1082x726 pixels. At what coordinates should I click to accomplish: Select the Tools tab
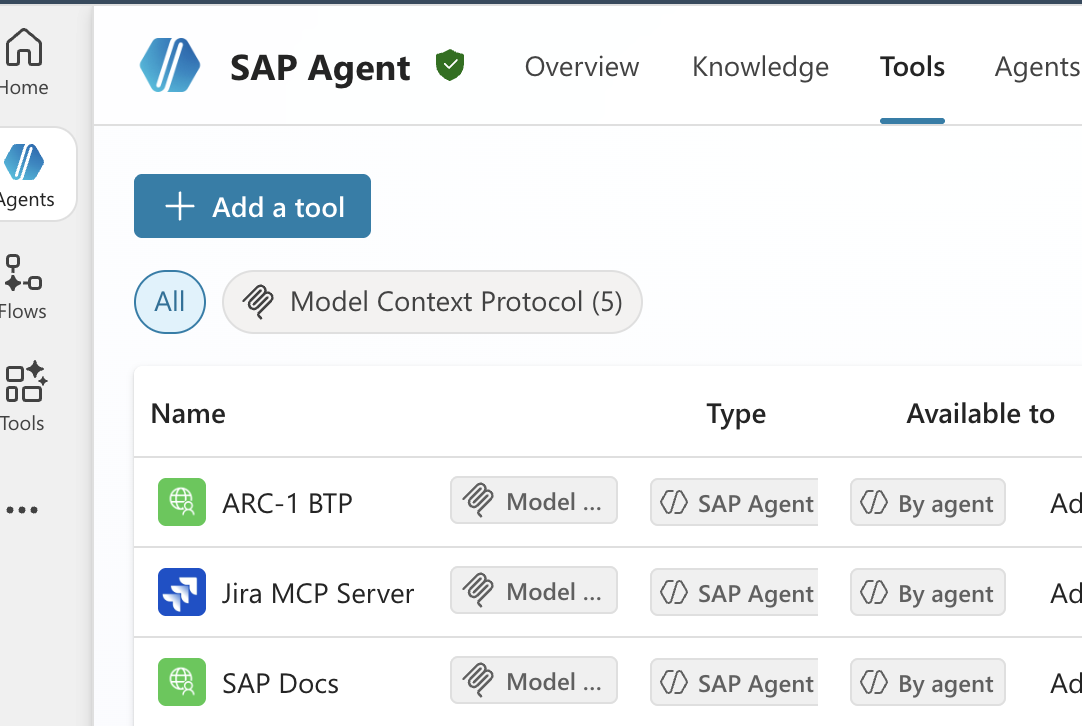912,67
